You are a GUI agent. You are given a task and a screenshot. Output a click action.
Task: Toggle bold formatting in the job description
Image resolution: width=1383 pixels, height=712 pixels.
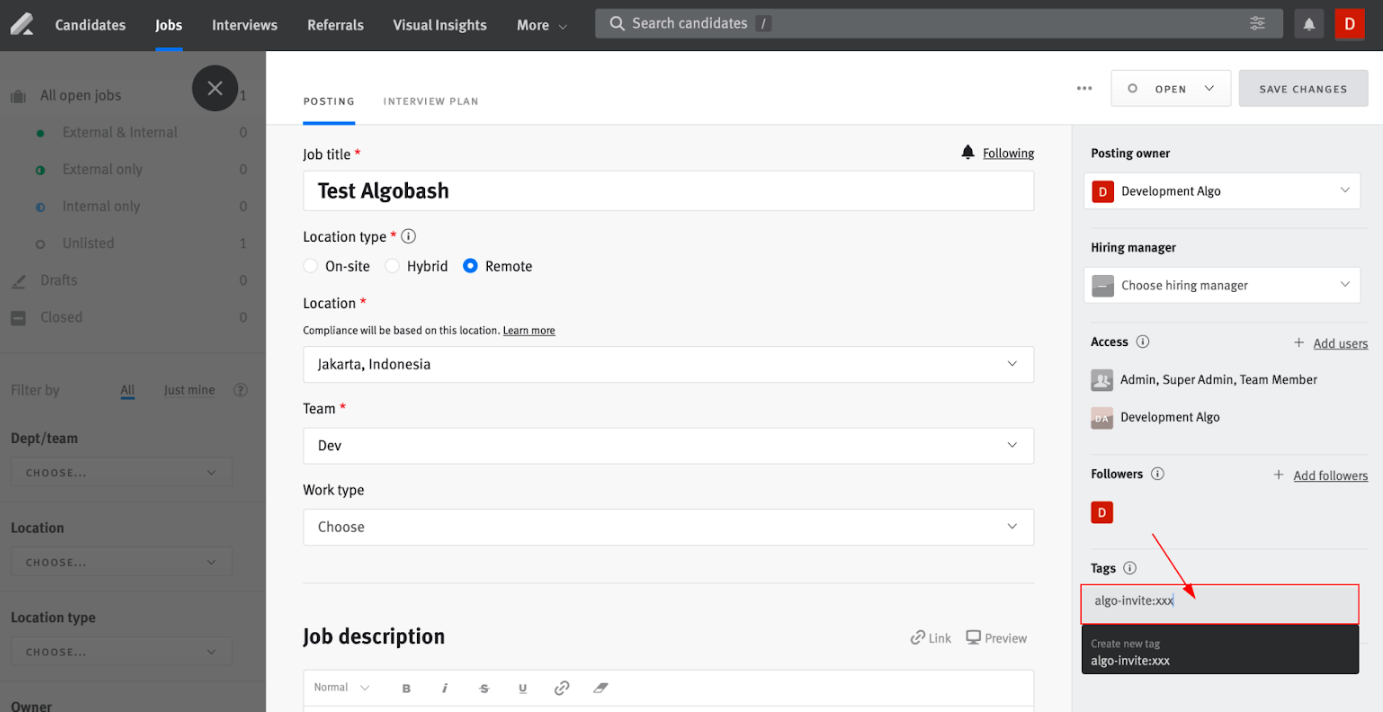pyautogui.click(x=406, y=688)
